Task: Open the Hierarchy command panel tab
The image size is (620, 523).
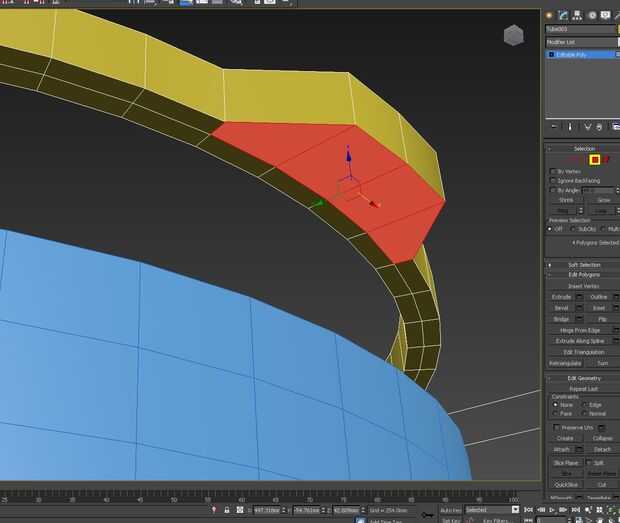Action: [x=577, y=15]
